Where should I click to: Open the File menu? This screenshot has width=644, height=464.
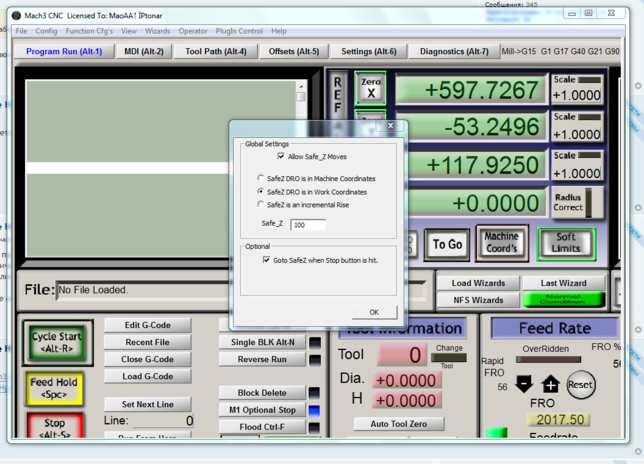tap(21, 31)
